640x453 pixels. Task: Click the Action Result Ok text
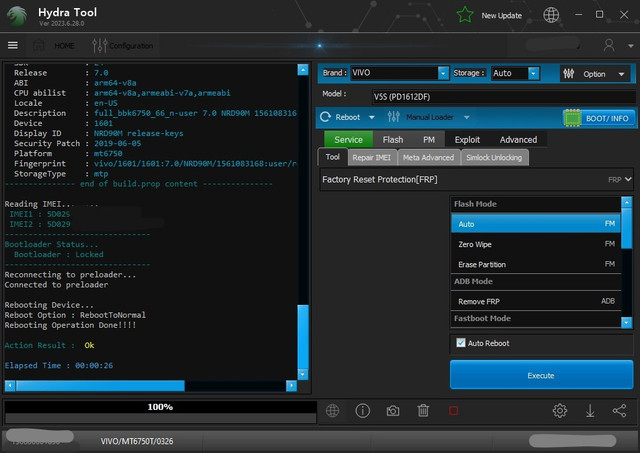coord(49,345)
